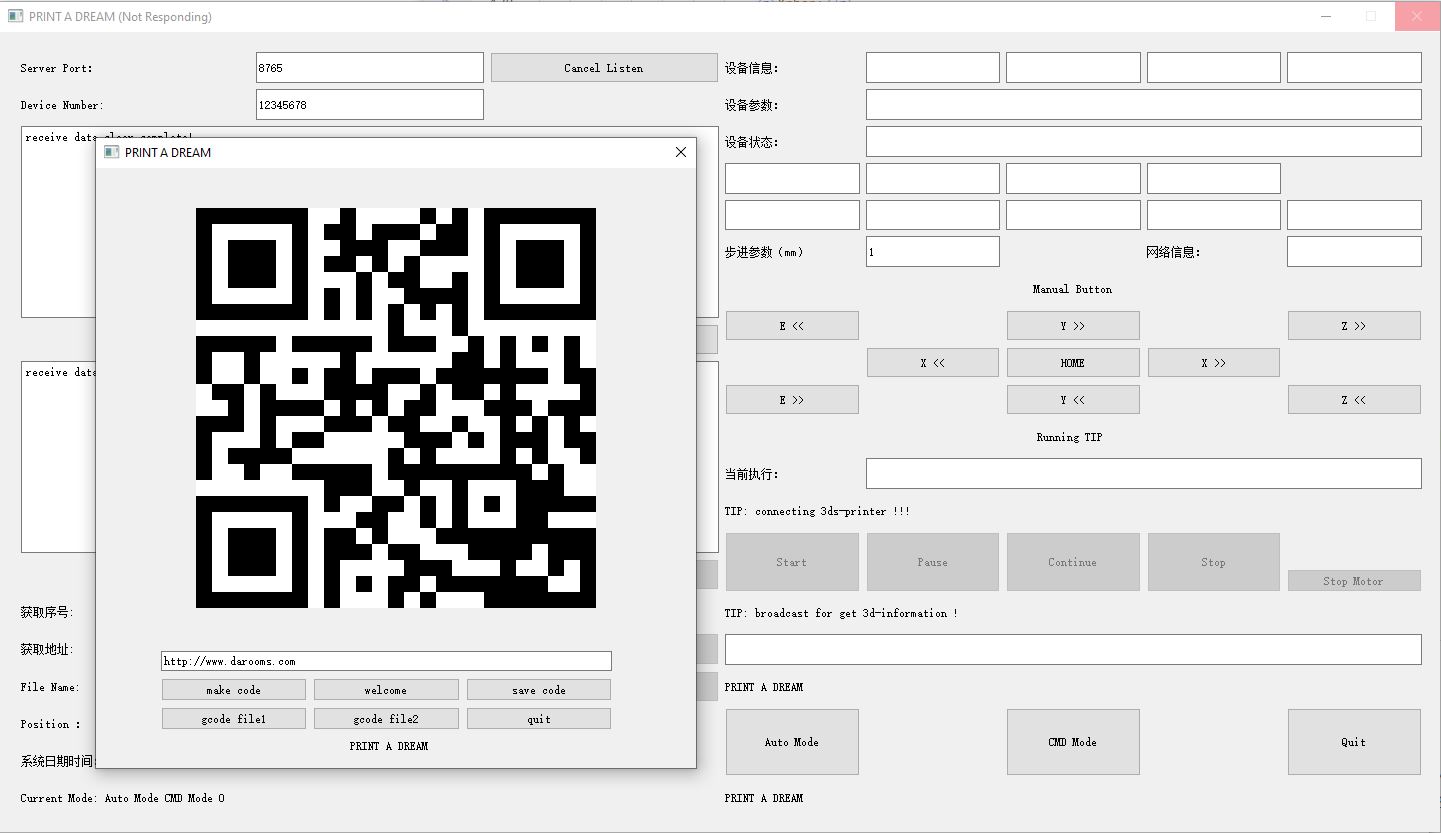Click the X << manual button
Screen dimensions: 1441x833
click(x=933, y=363)
